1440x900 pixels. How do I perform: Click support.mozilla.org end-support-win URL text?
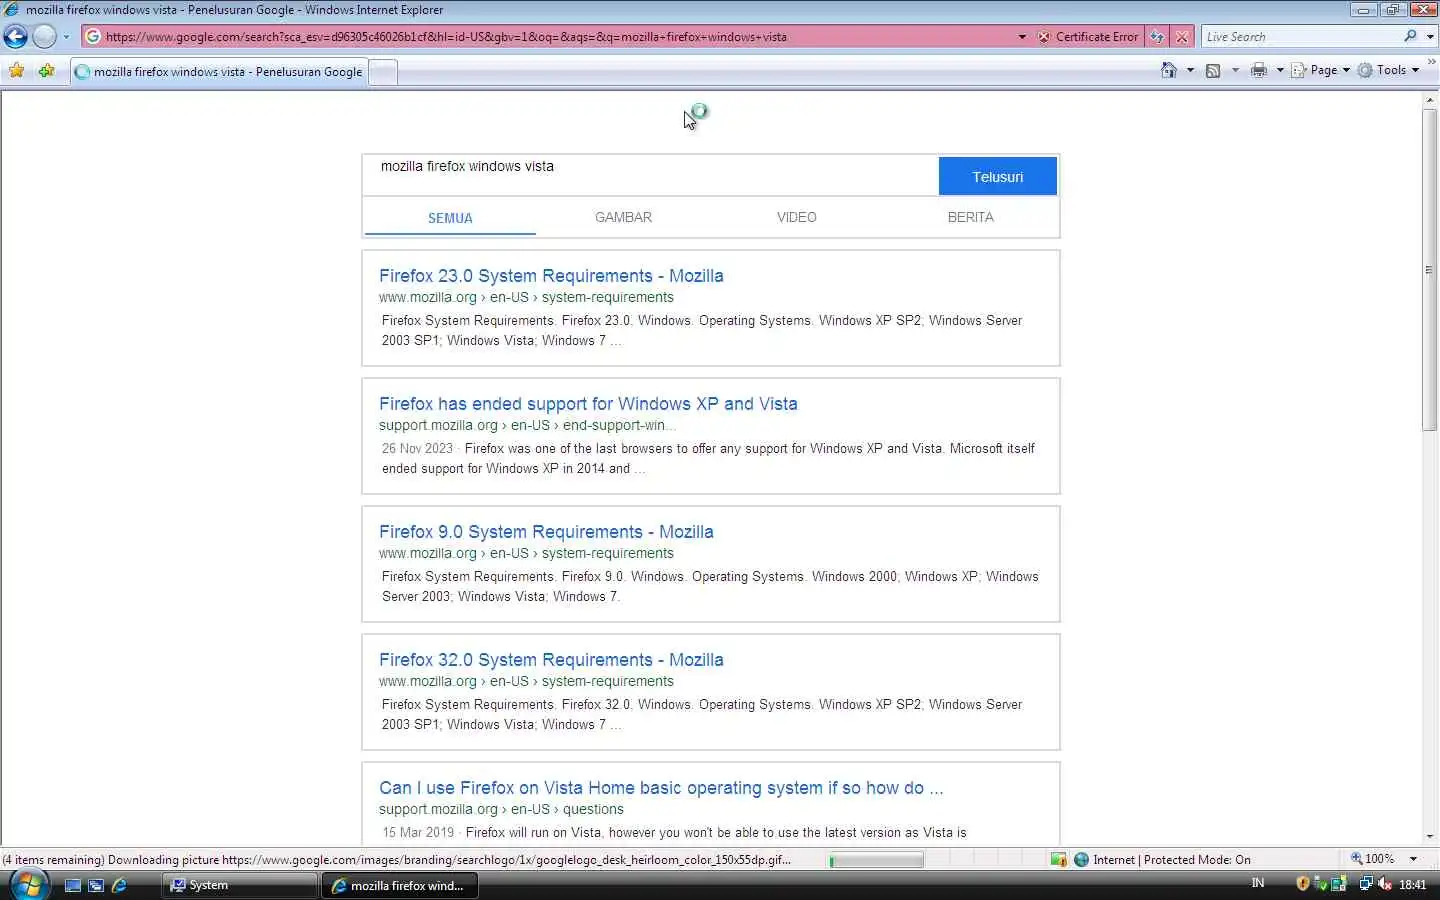point(527,425)
